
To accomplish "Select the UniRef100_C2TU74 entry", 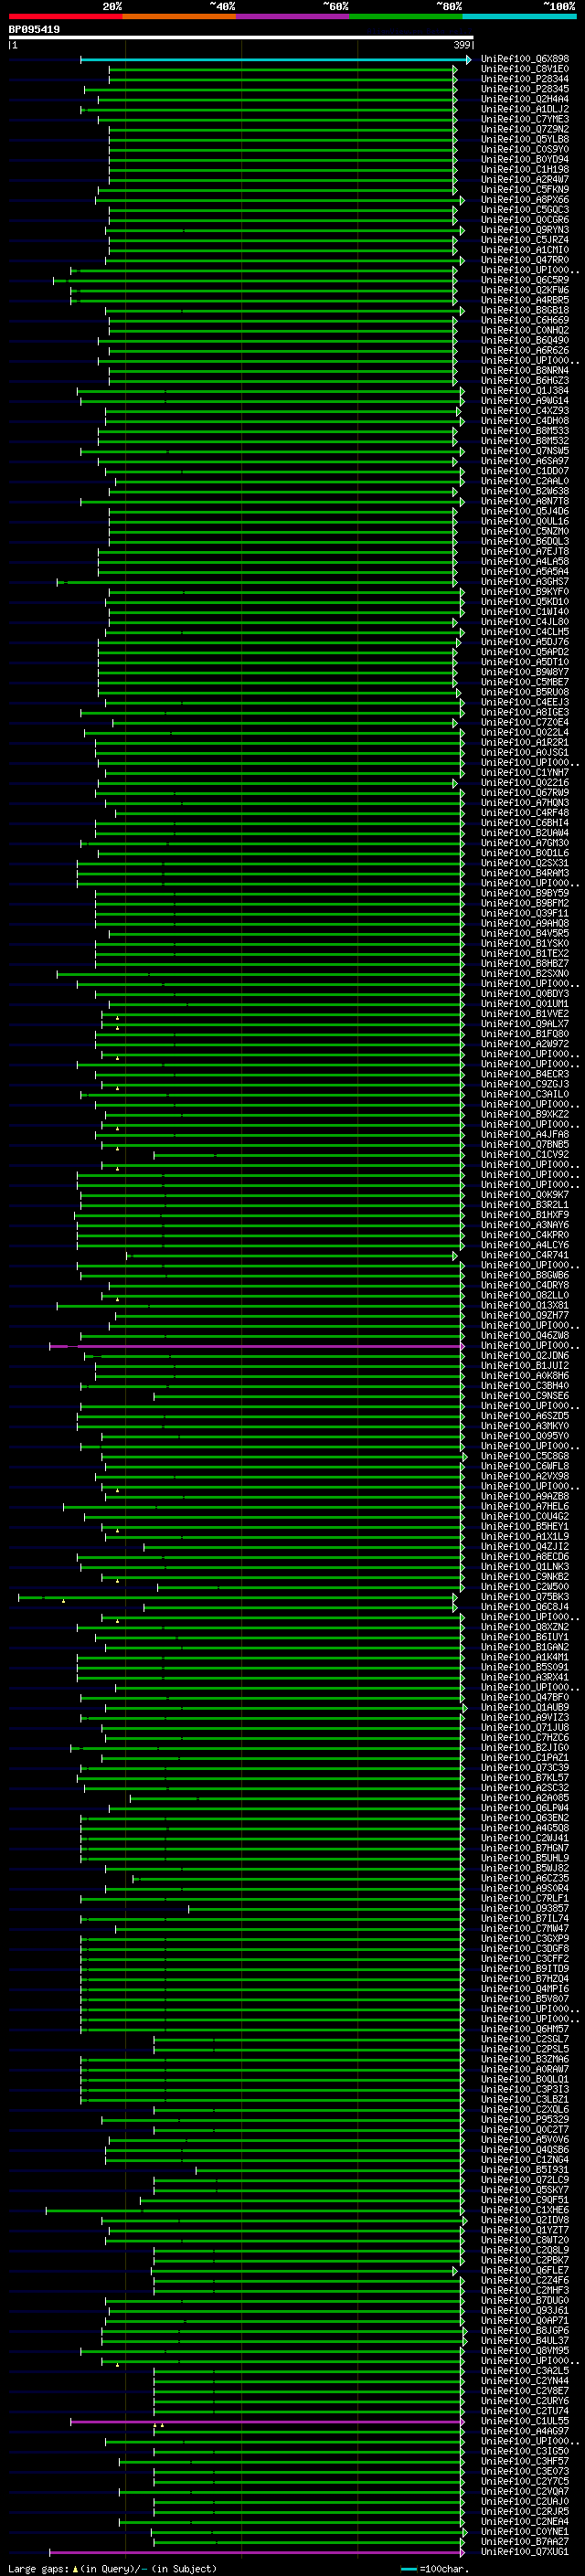I will coord(525,2410).
